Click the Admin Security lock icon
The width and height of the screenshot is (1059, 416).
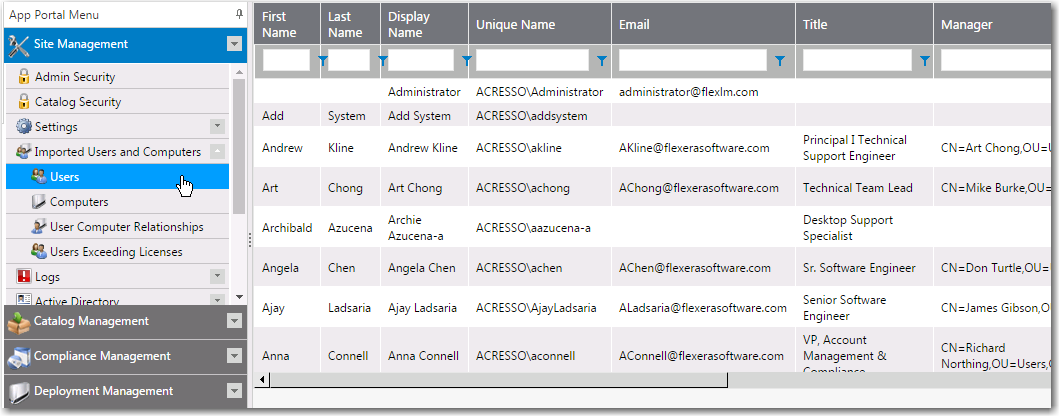click(24, 77)
